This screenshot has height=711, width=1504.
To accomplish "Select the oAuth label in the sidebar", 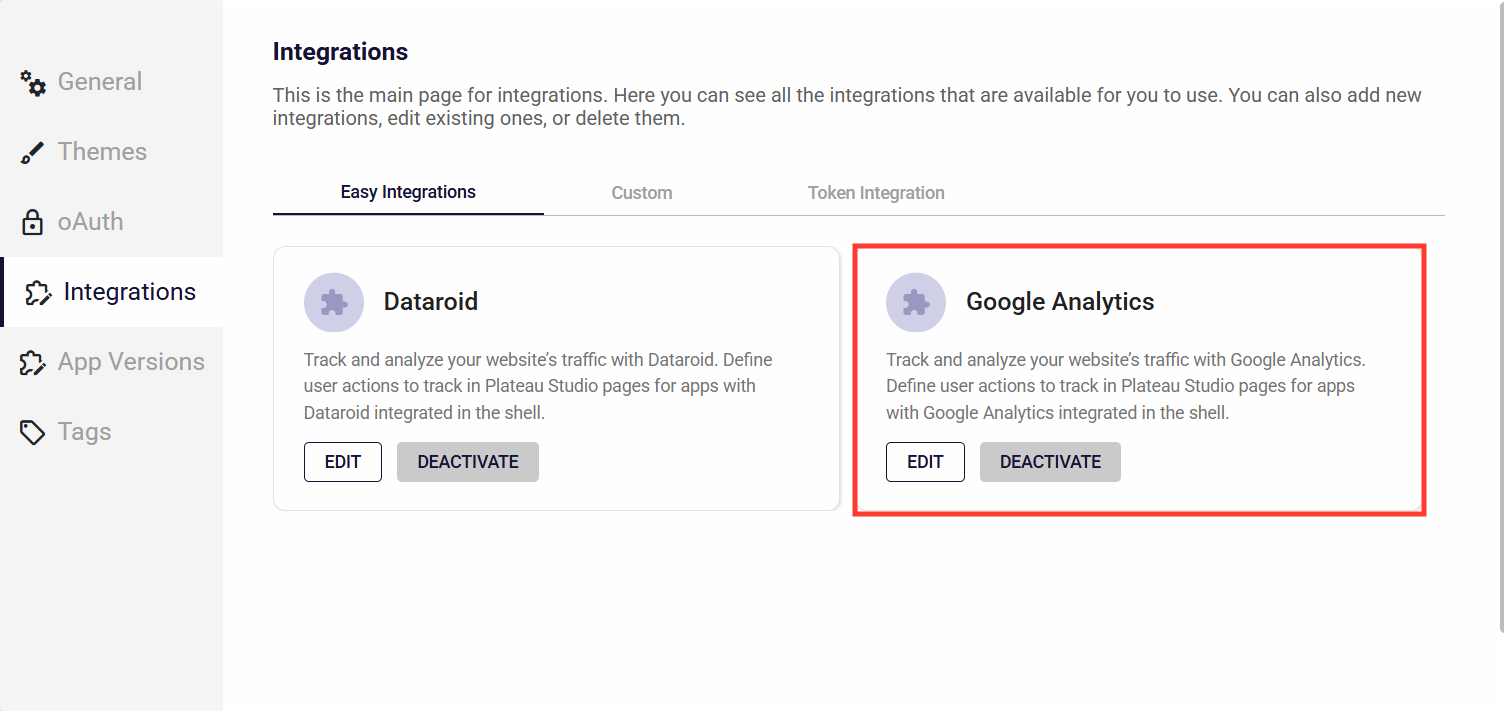I will pos(90,222).
